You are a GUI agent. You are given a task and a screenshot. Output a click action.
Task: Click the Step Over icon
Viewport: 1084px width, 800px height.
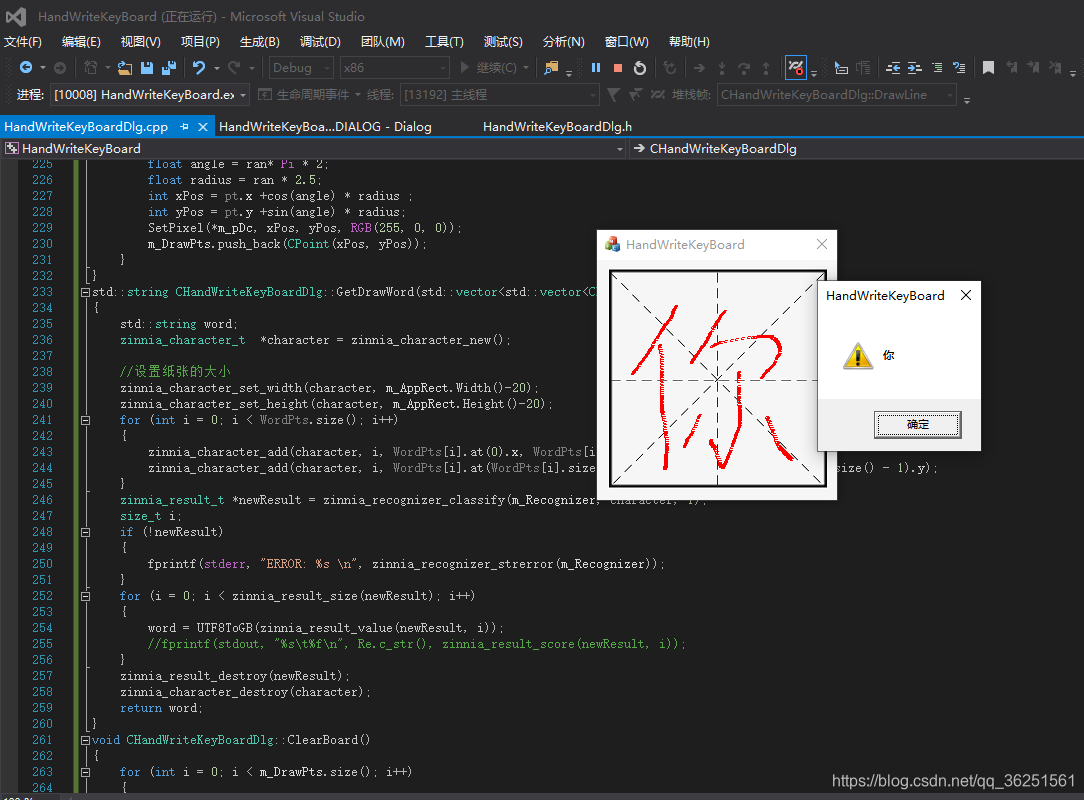point(744,68)
